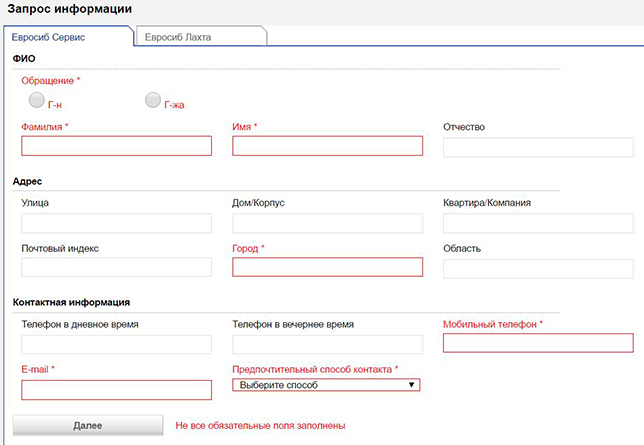Image resolution: width=644 pixels, height=445 pixels.
Task: Select the Г-жа radio button
Action: pyautogui.click(x=153, y=100)
